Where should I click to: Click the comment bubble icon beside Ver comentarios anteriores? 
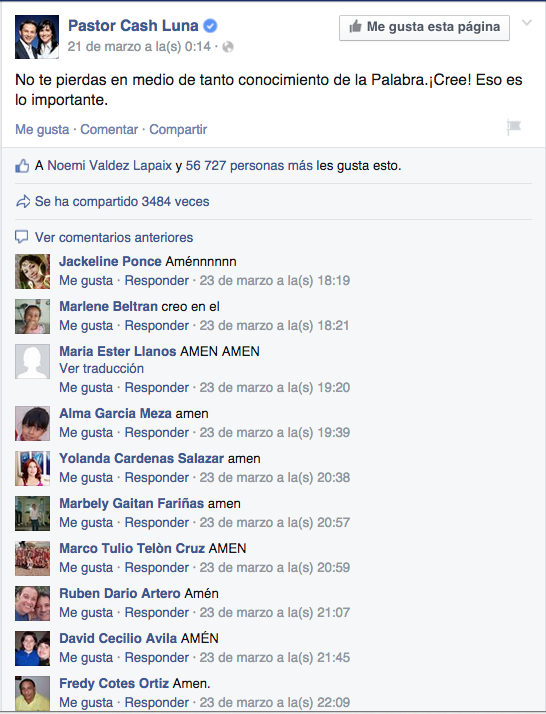point(21,237)
